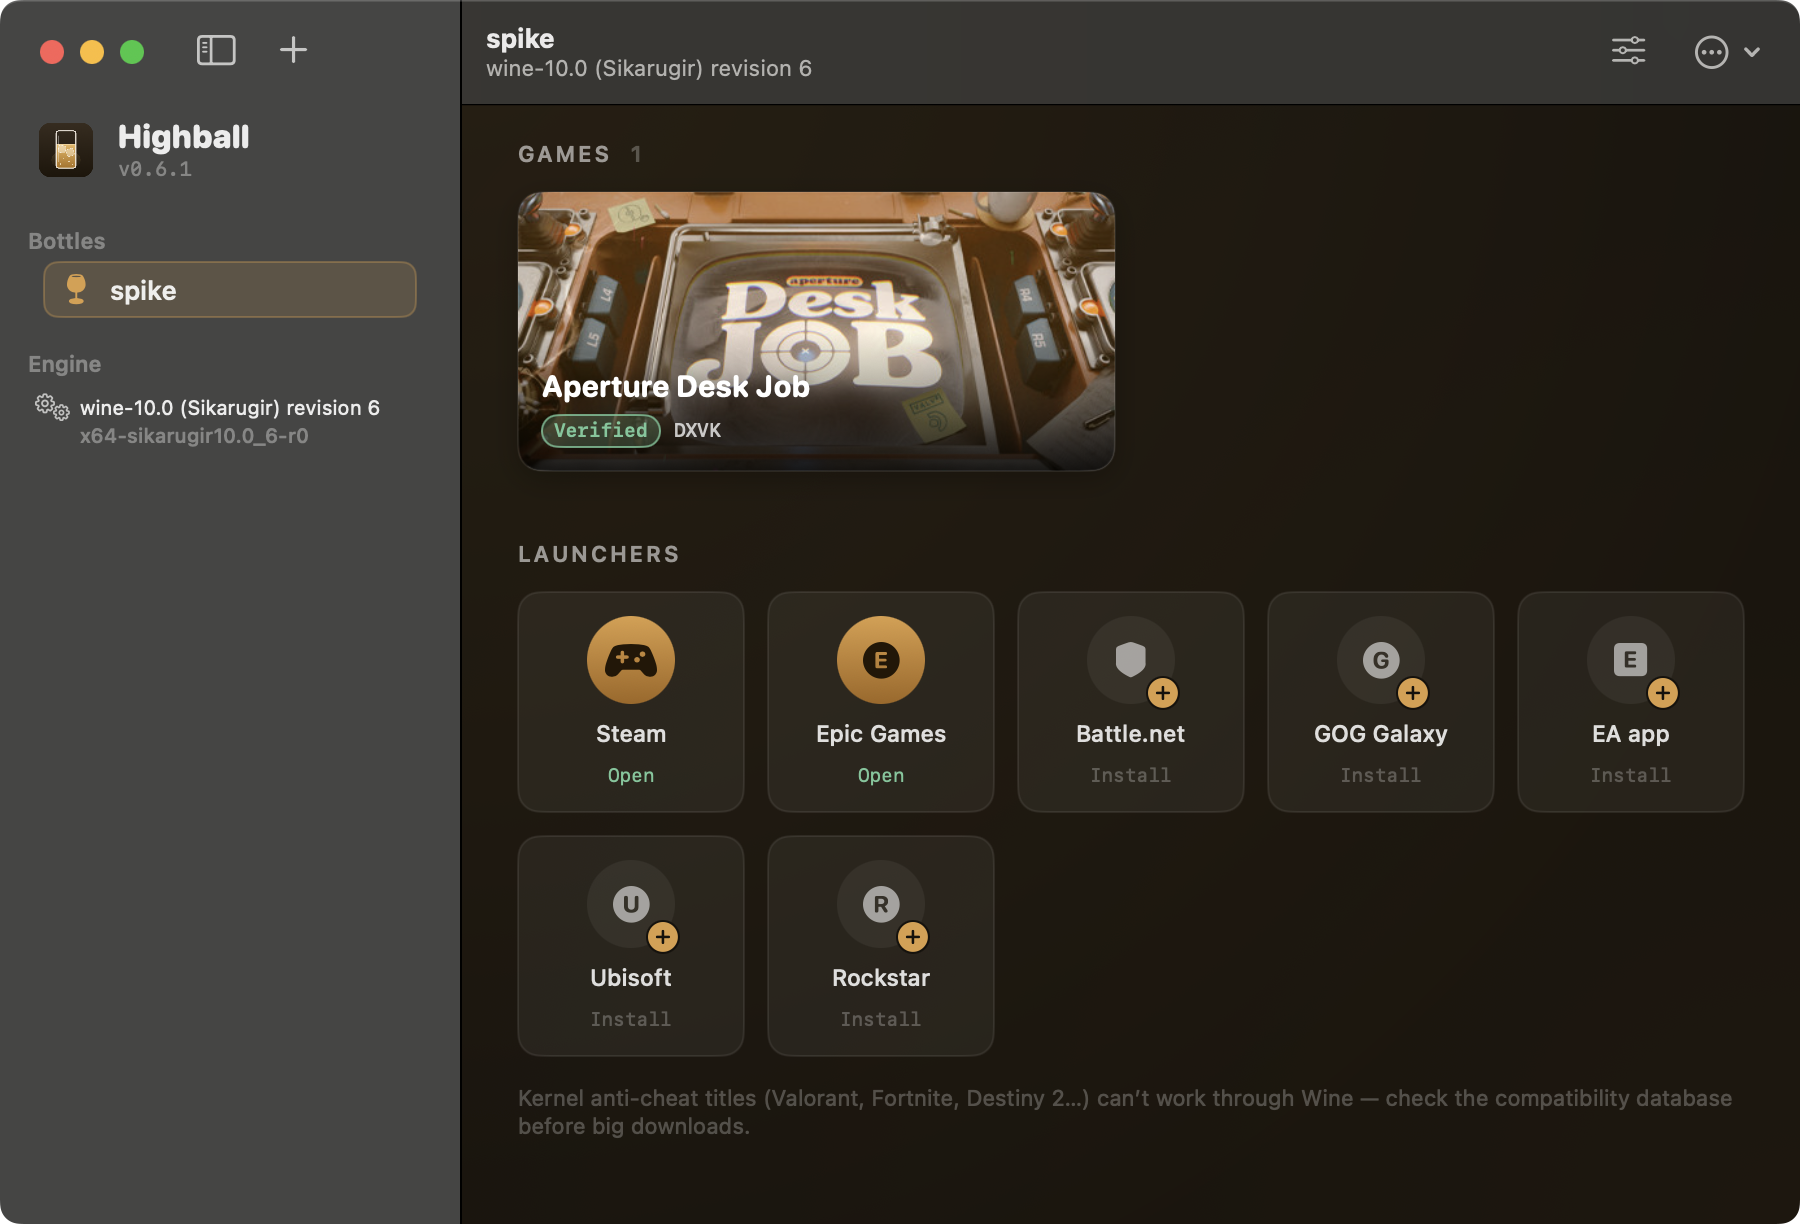This screenshot has height=1224, width=1800.
Task: Open Steam launcher via Open link
Action: pyautogui.click(x=631, y=775)
